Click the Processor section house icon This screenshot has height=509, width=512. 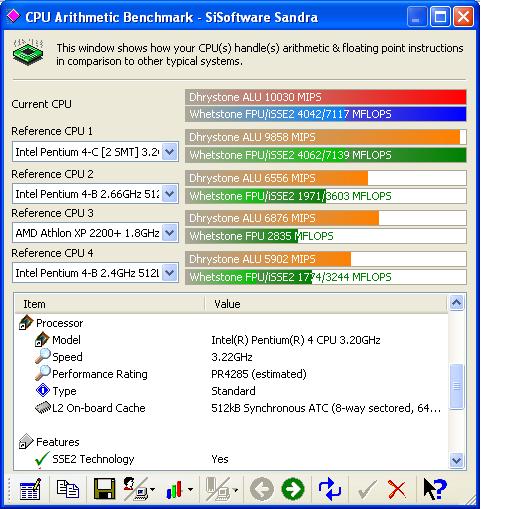click(x=26, y=323)
